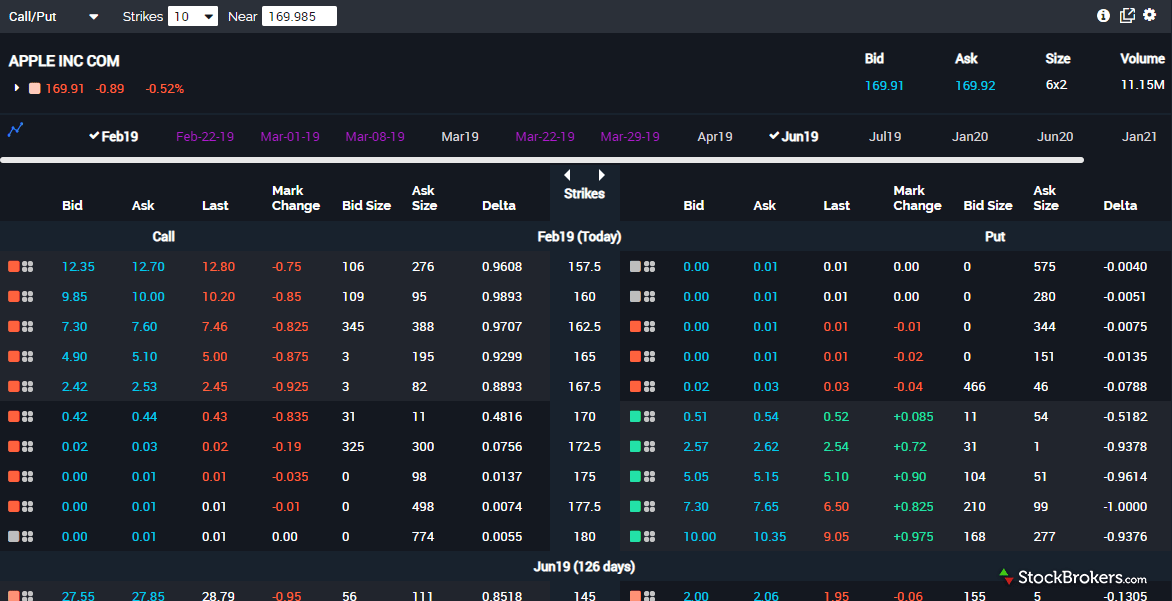
Task: Click the grid icon for 180 put
Action: (x=650, y=536)
